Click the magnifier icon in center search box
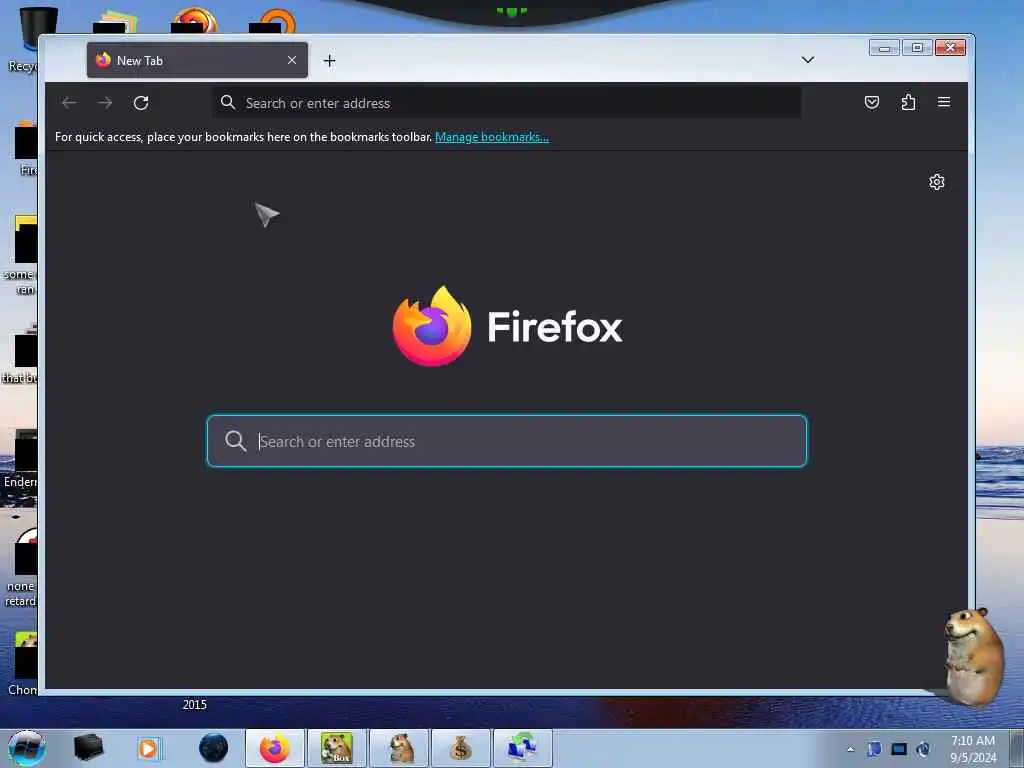Image resolution: width=1024 pixels, height=768 pixels. tap(235, 441)
